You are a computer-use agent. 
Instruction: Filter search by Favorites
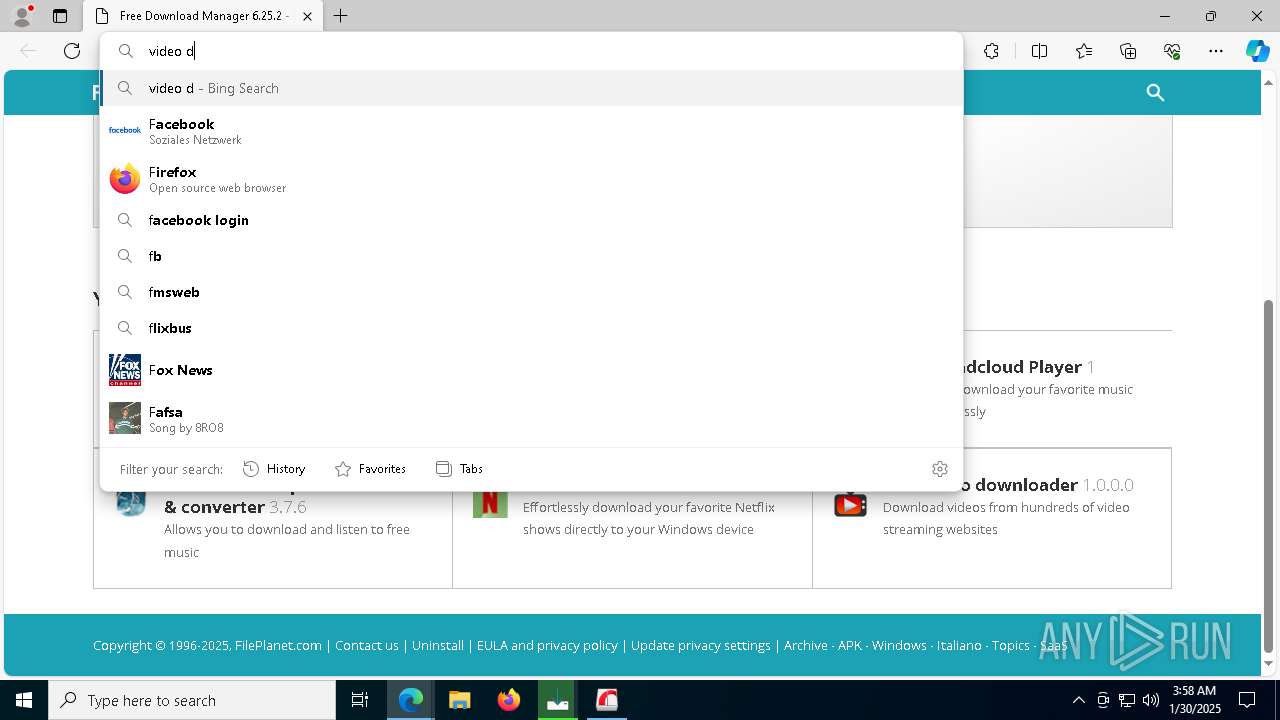(370, 469)
